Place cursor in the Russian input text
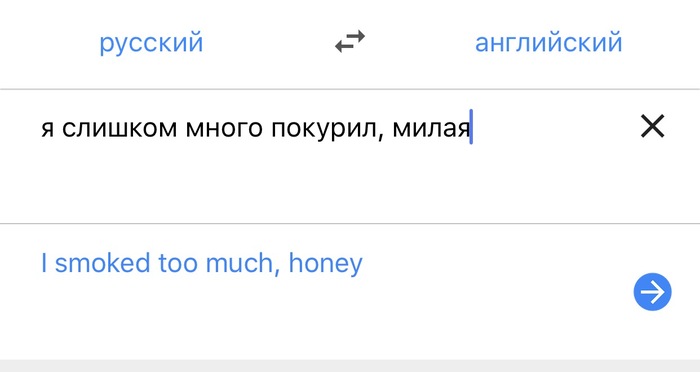 (x=256, y=128)
